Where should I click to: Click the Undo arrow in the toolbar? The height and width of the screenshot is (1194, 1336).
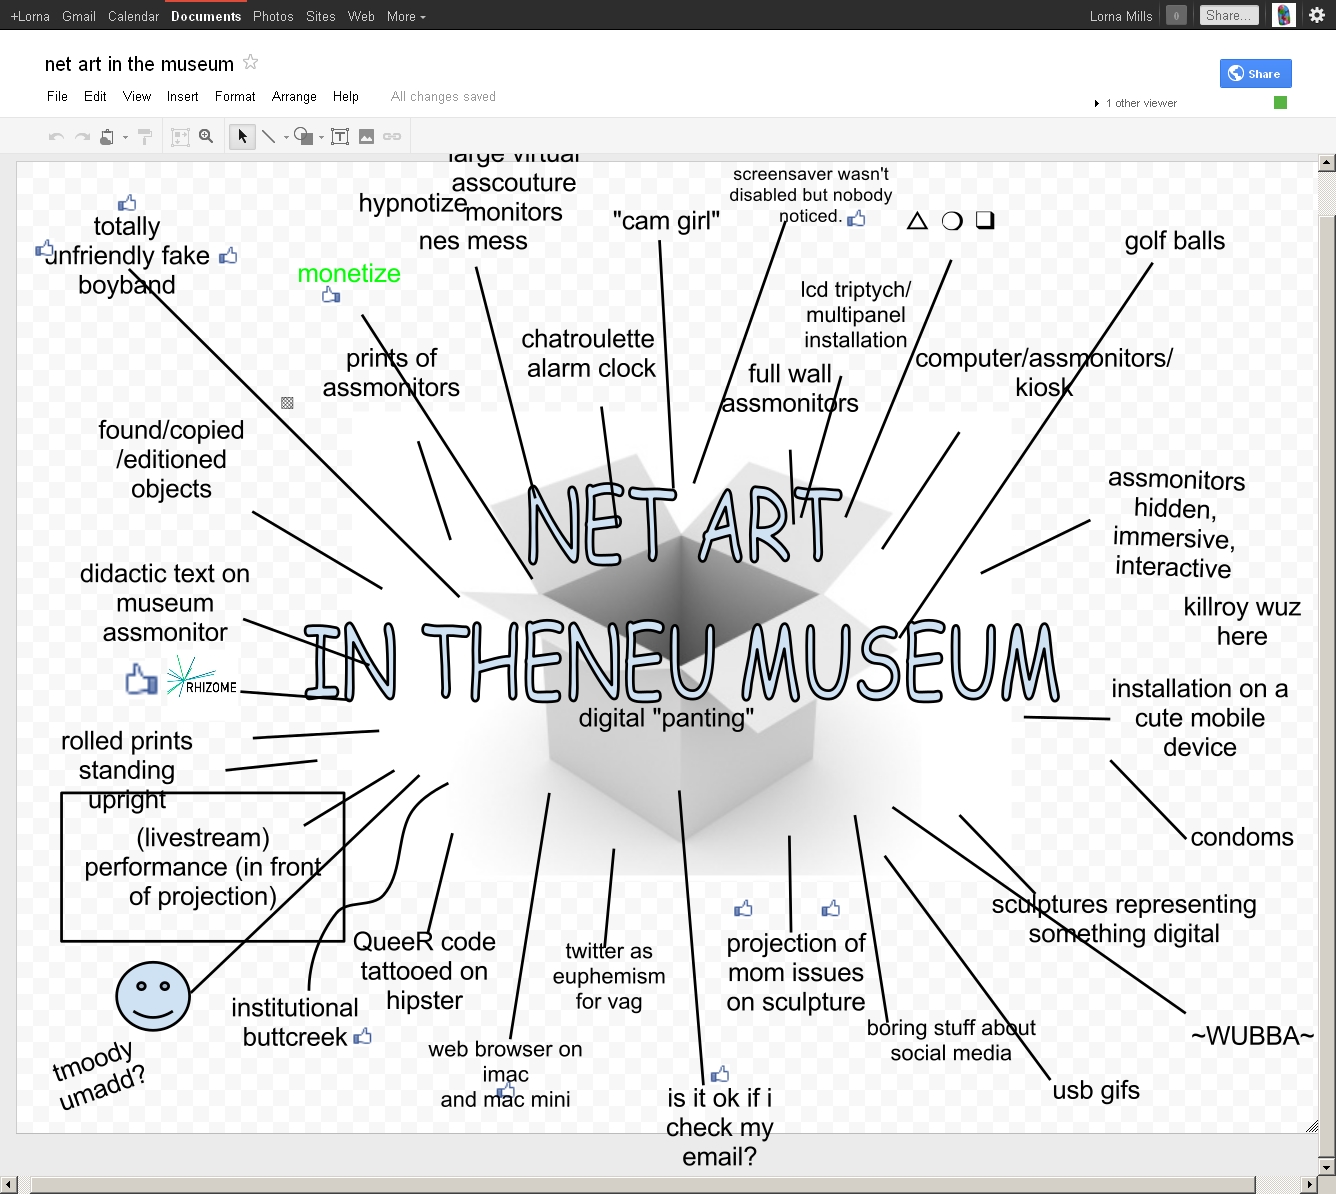(x=56, y=137)
